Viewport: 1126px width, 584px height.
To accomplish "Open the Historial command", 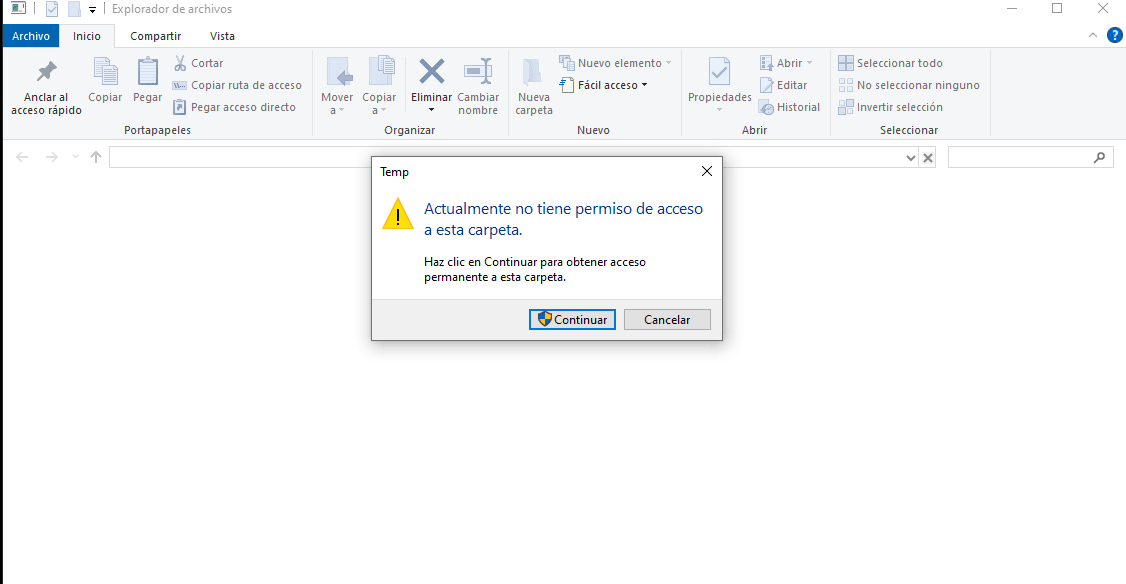I will click(789, 107).
